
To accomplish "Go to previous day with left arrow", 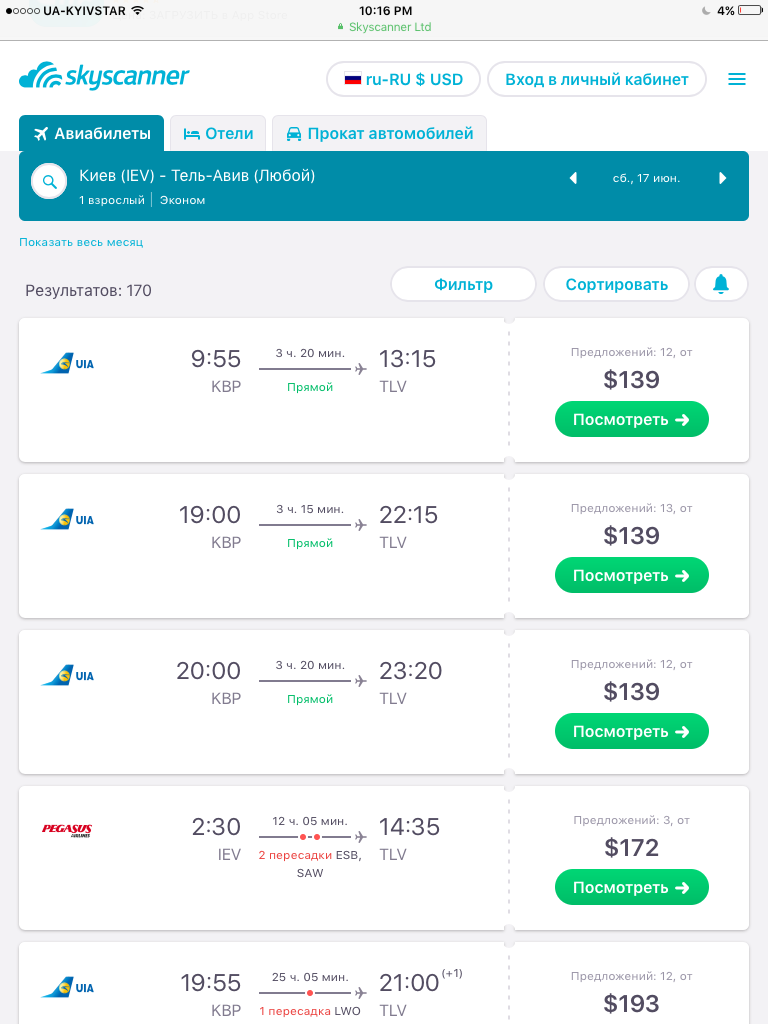I will click(573, 178).
